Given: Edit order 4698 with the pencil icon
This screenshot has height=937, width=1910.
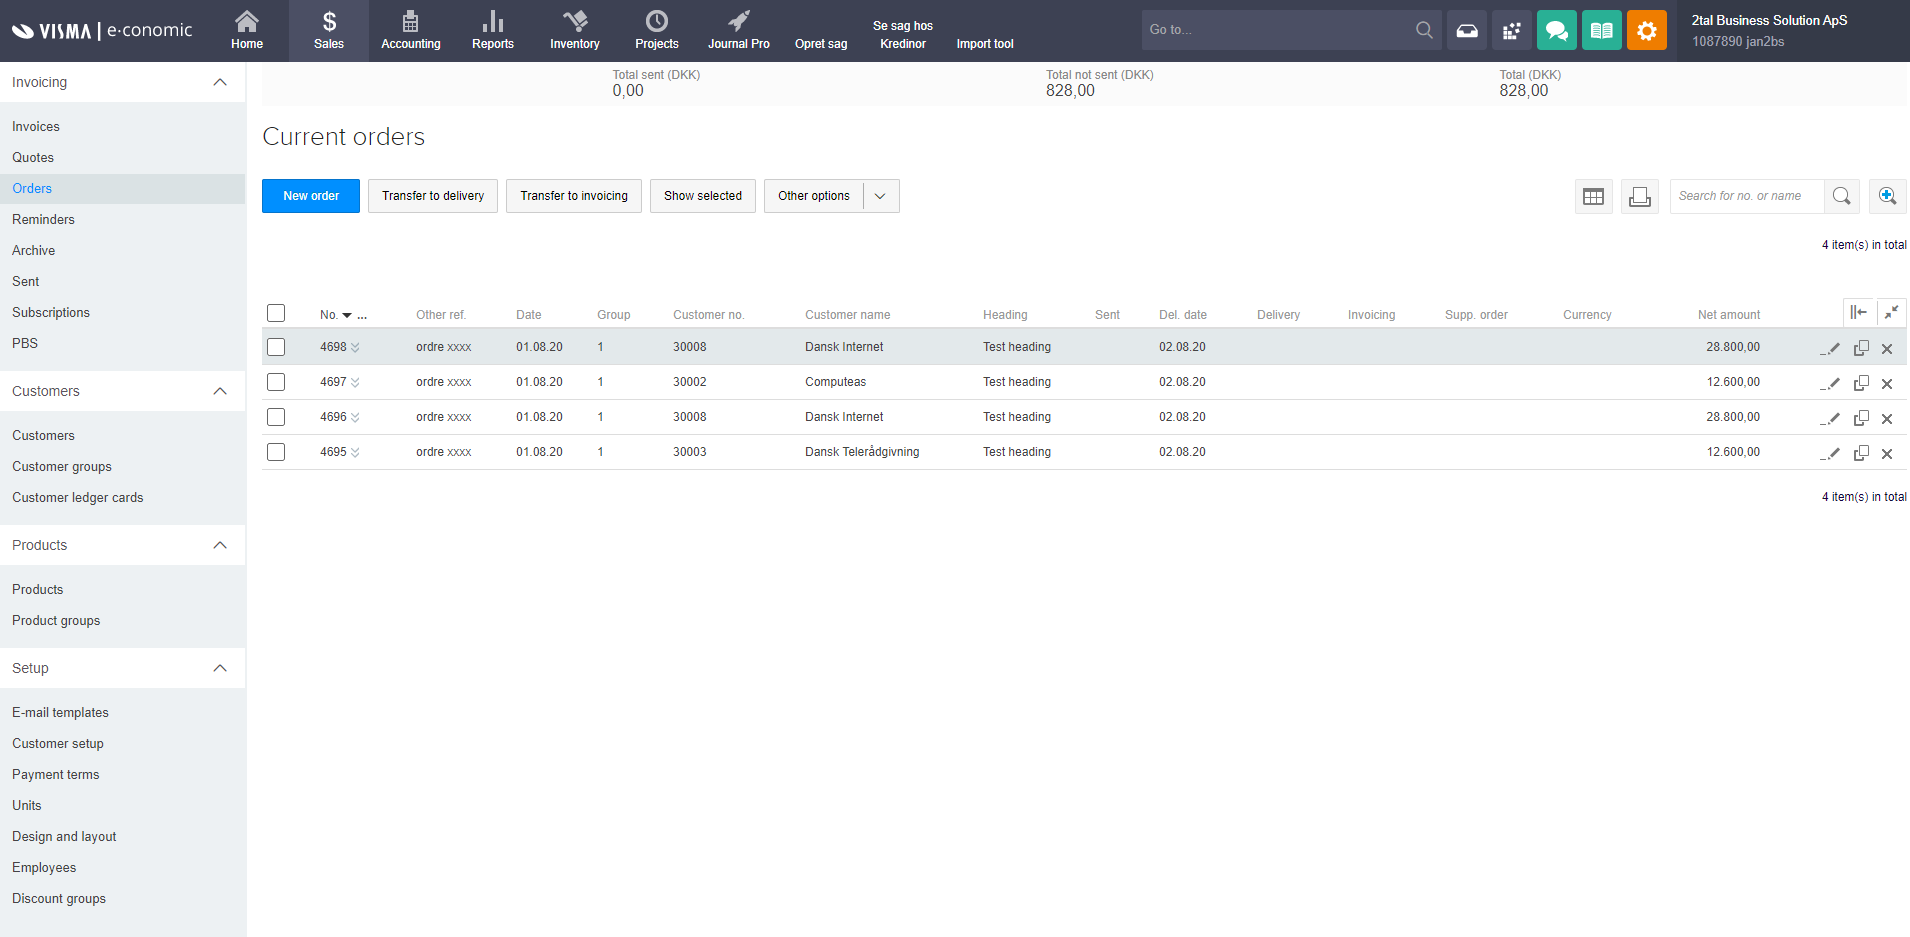Looking at the screenshot, I should [x=1831, y=347].
